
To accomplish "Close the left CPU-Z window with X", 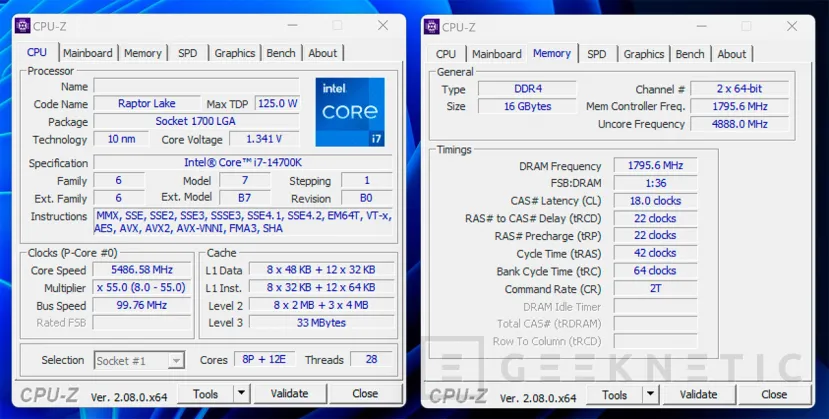I will coord(383,25).
